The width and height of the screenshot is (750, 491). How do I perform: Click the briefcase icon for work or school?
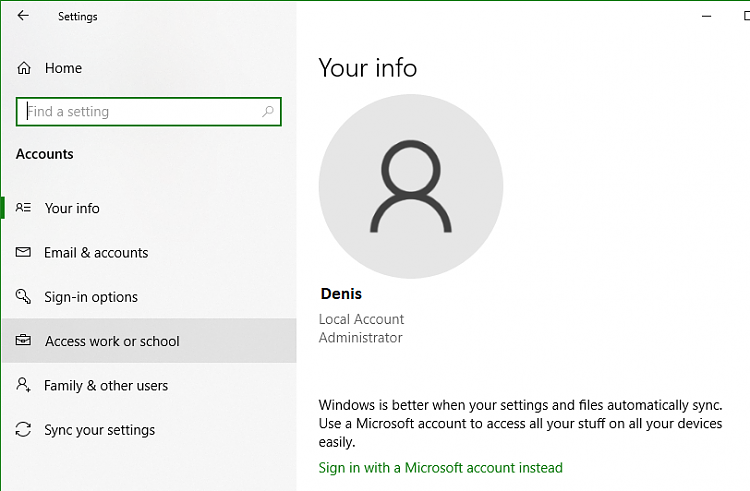tap(23, 341)
